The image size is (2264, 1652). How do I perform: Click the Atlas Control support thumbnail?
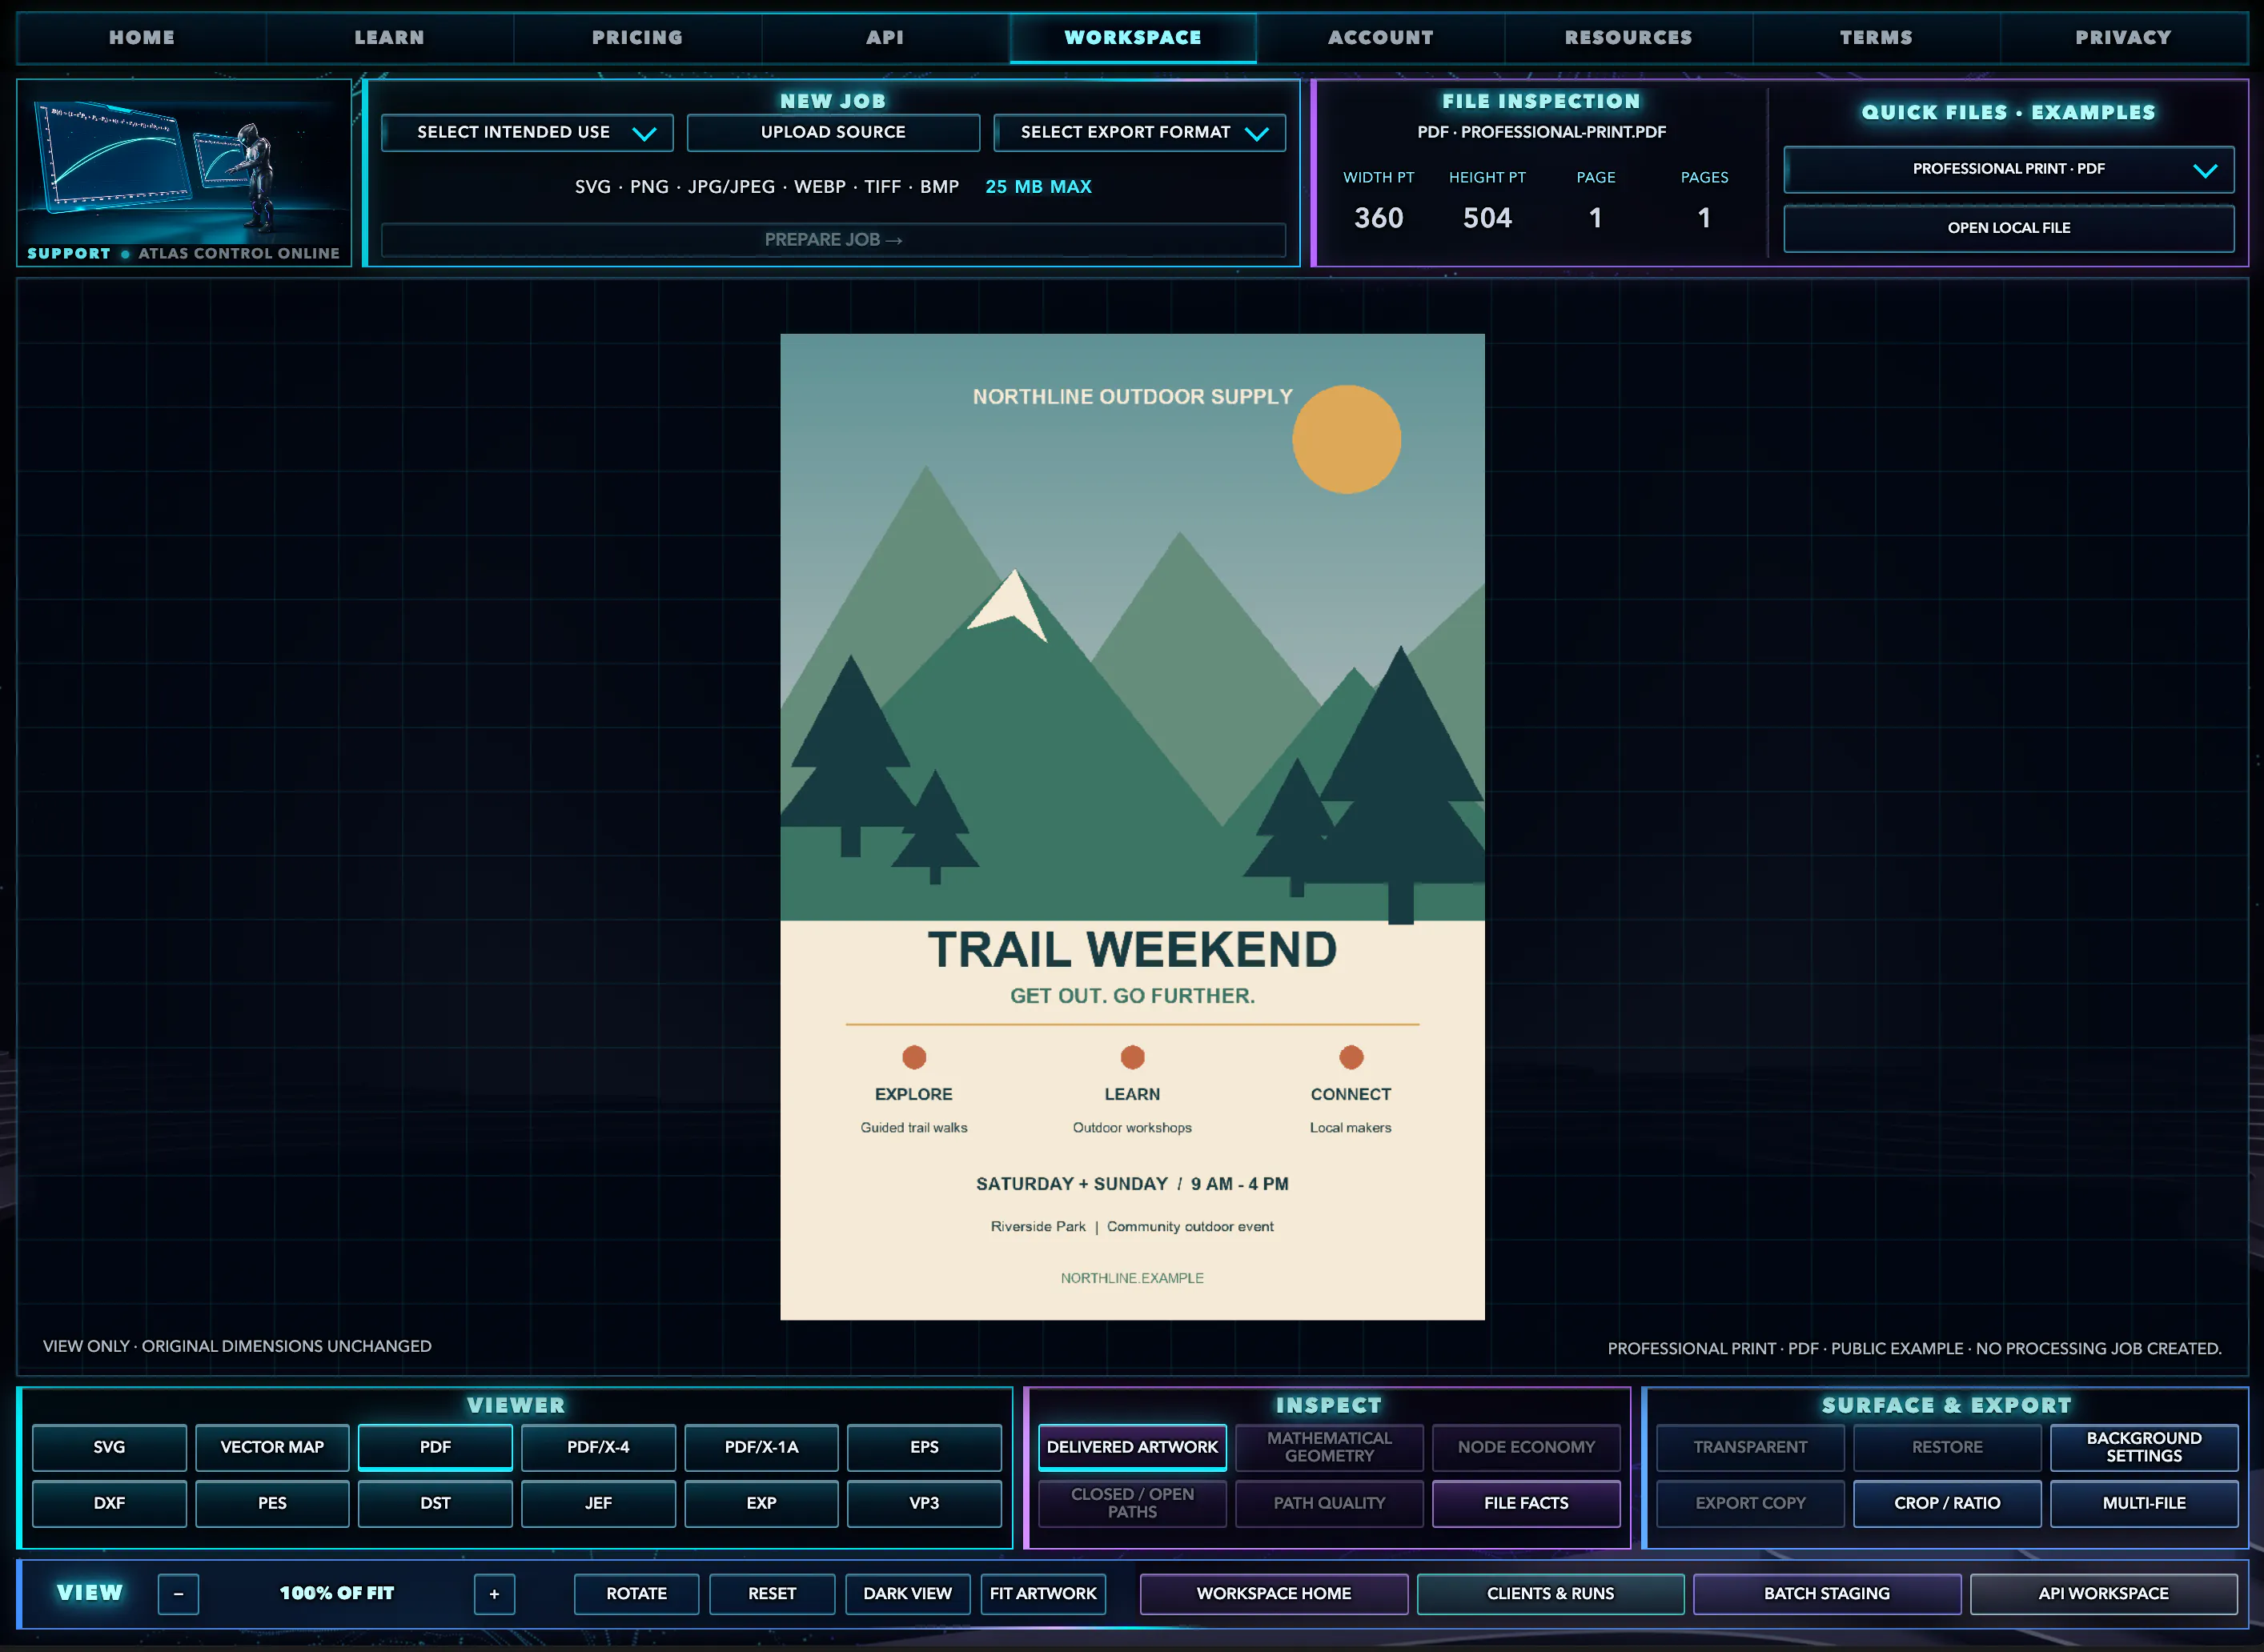(x=184, y=172)
